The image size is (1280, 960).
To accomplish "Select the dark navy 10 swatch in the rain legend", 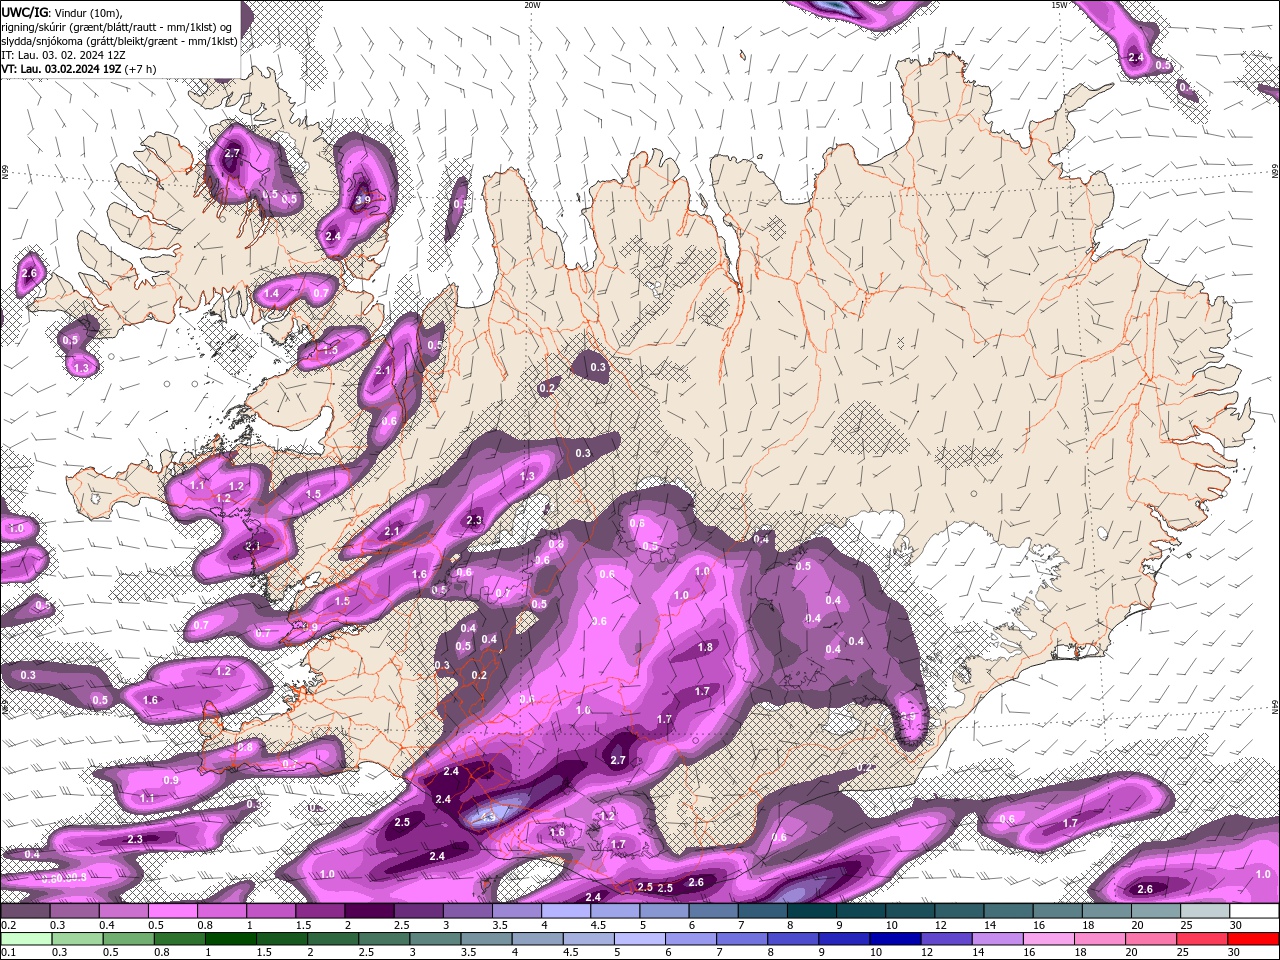I will (x=894, y=939).
